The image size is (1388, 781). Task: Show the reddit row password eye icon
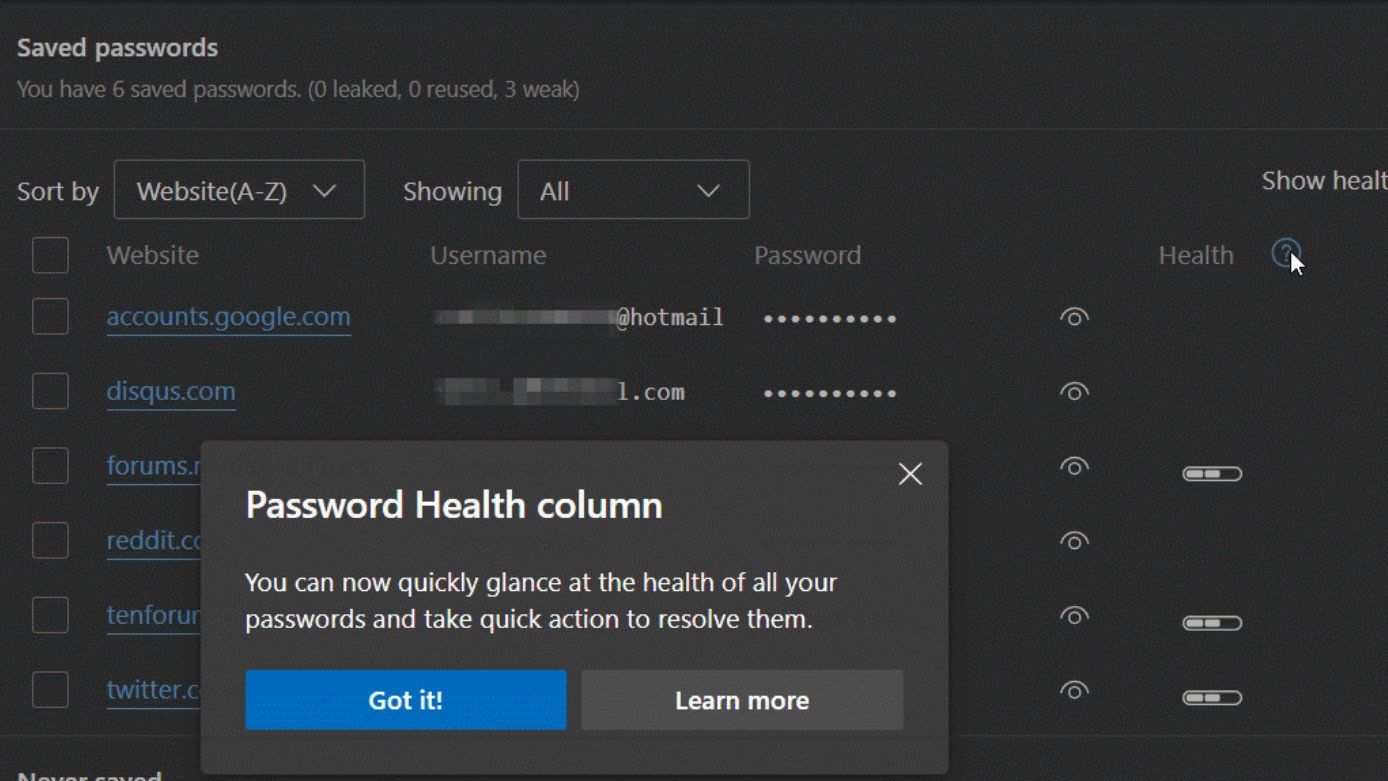pyautogui.click(x=1074, y=541)
